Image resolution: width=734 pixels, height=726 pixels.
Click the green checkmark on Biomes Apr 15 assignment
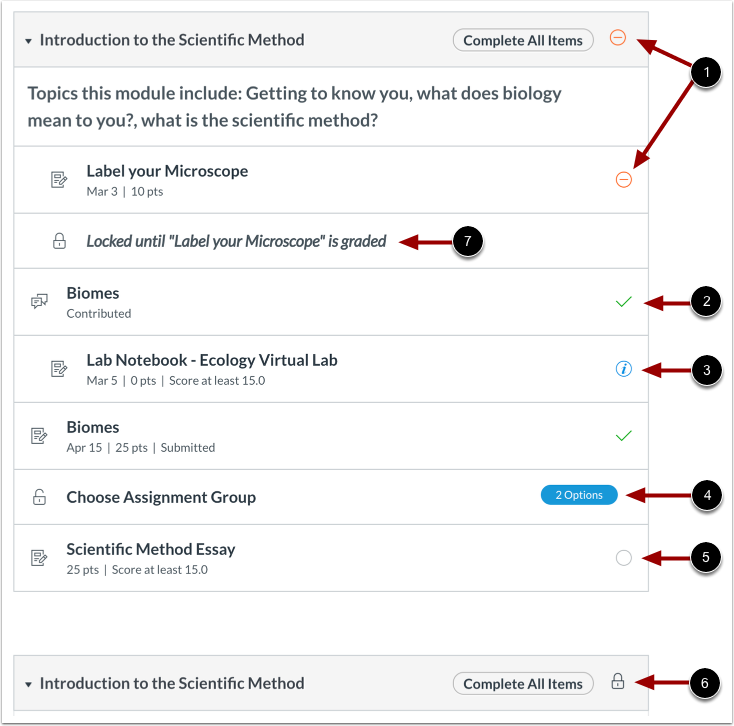click(624, 436)
